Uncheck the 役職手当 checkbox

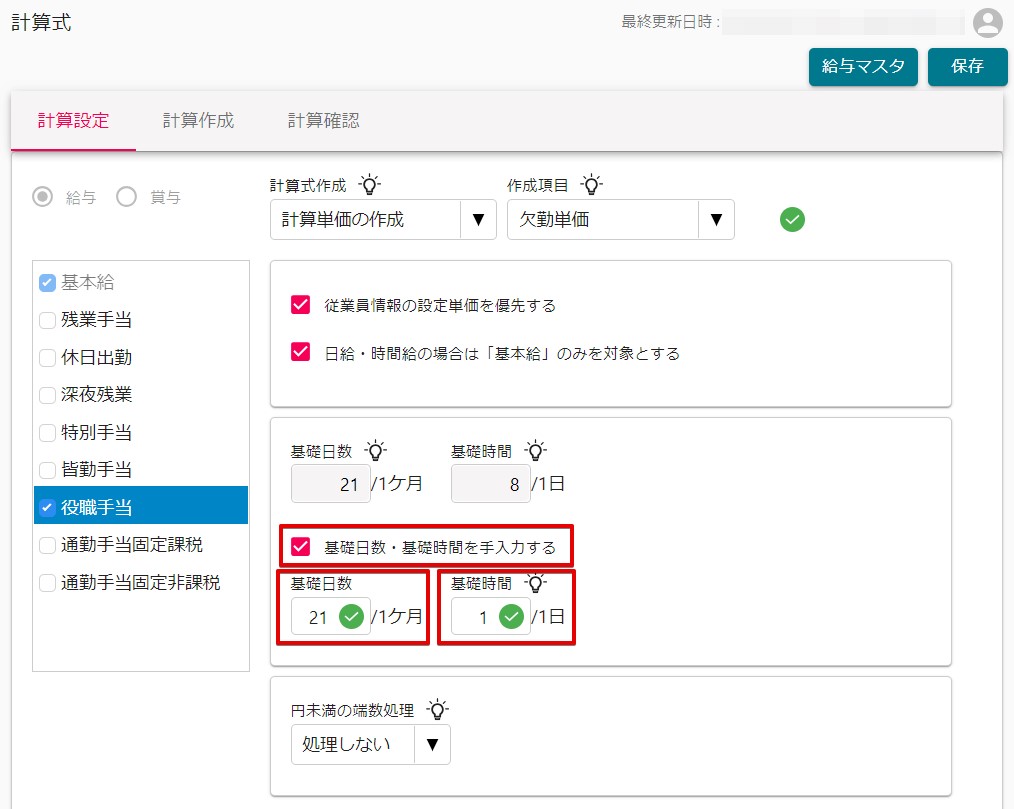tap(47, 508)
